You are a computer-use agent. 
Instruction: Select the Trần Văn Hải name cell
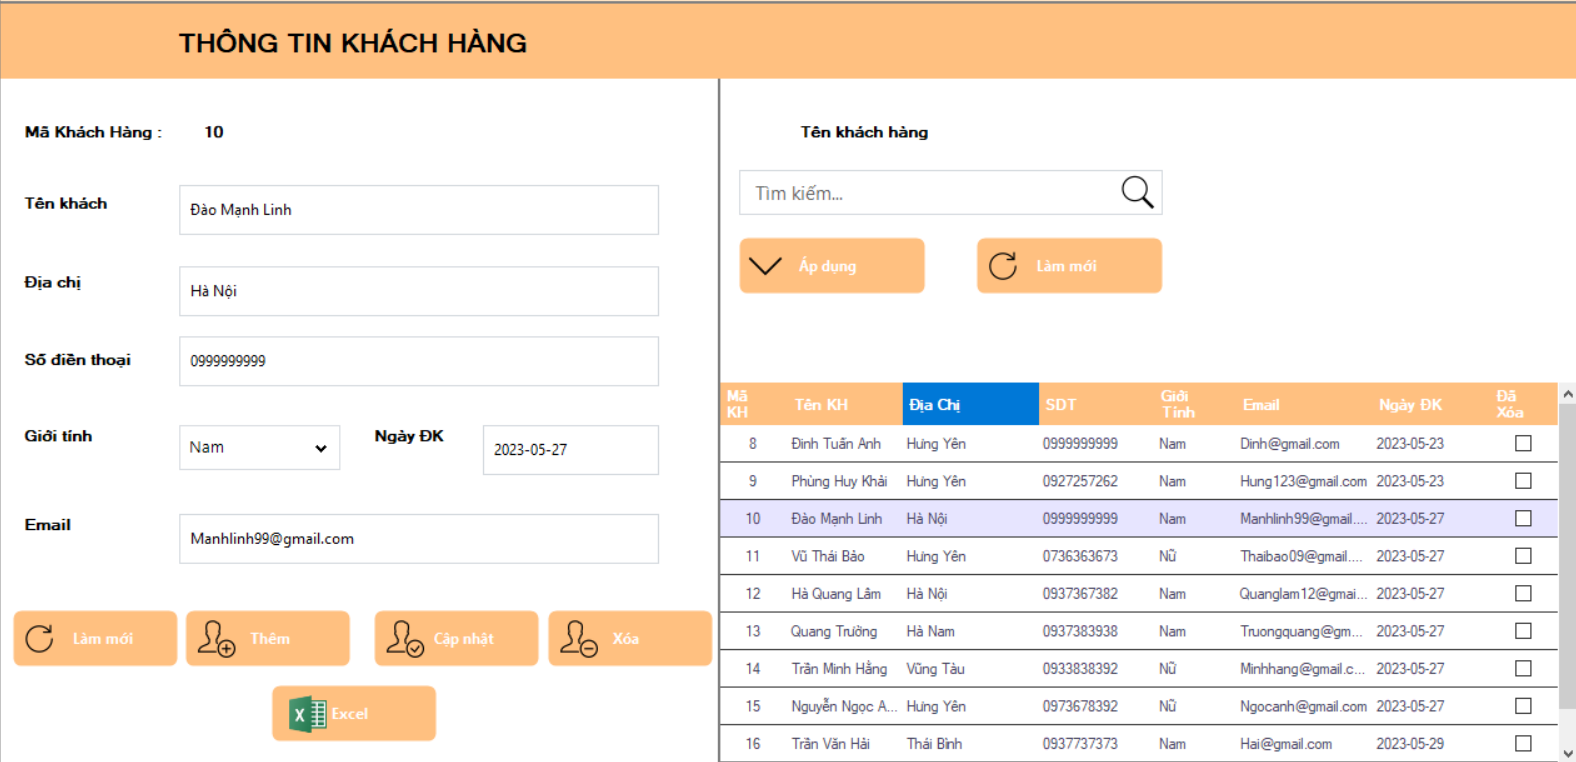pos(830,743)
